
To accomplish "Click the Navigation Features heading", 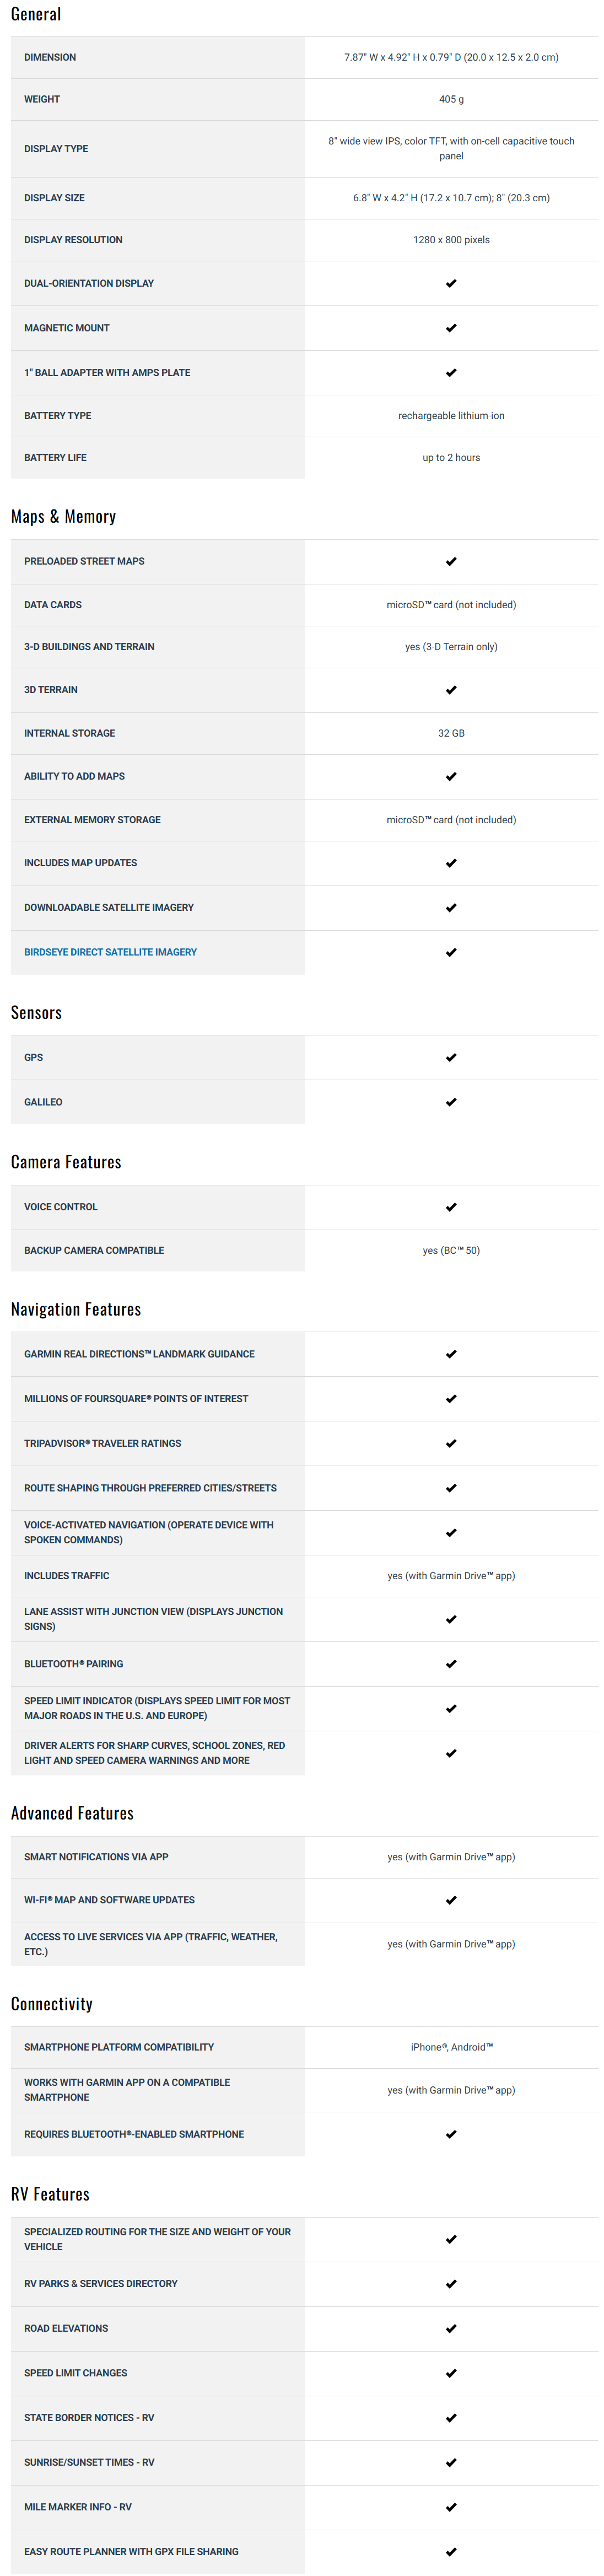I will pos(76,1309).
